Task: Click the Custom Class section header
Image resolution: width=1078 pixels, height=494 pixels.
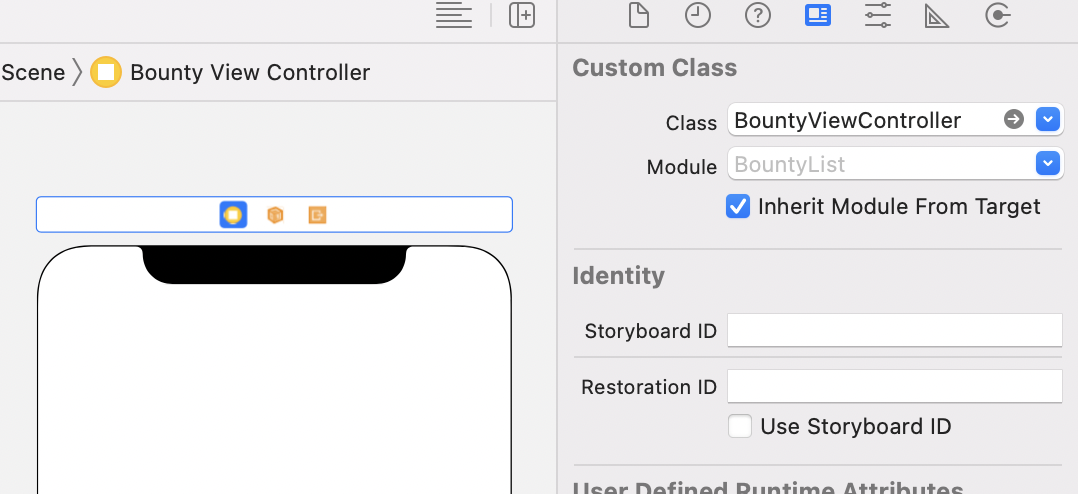Action: click(x=654, y=67)
